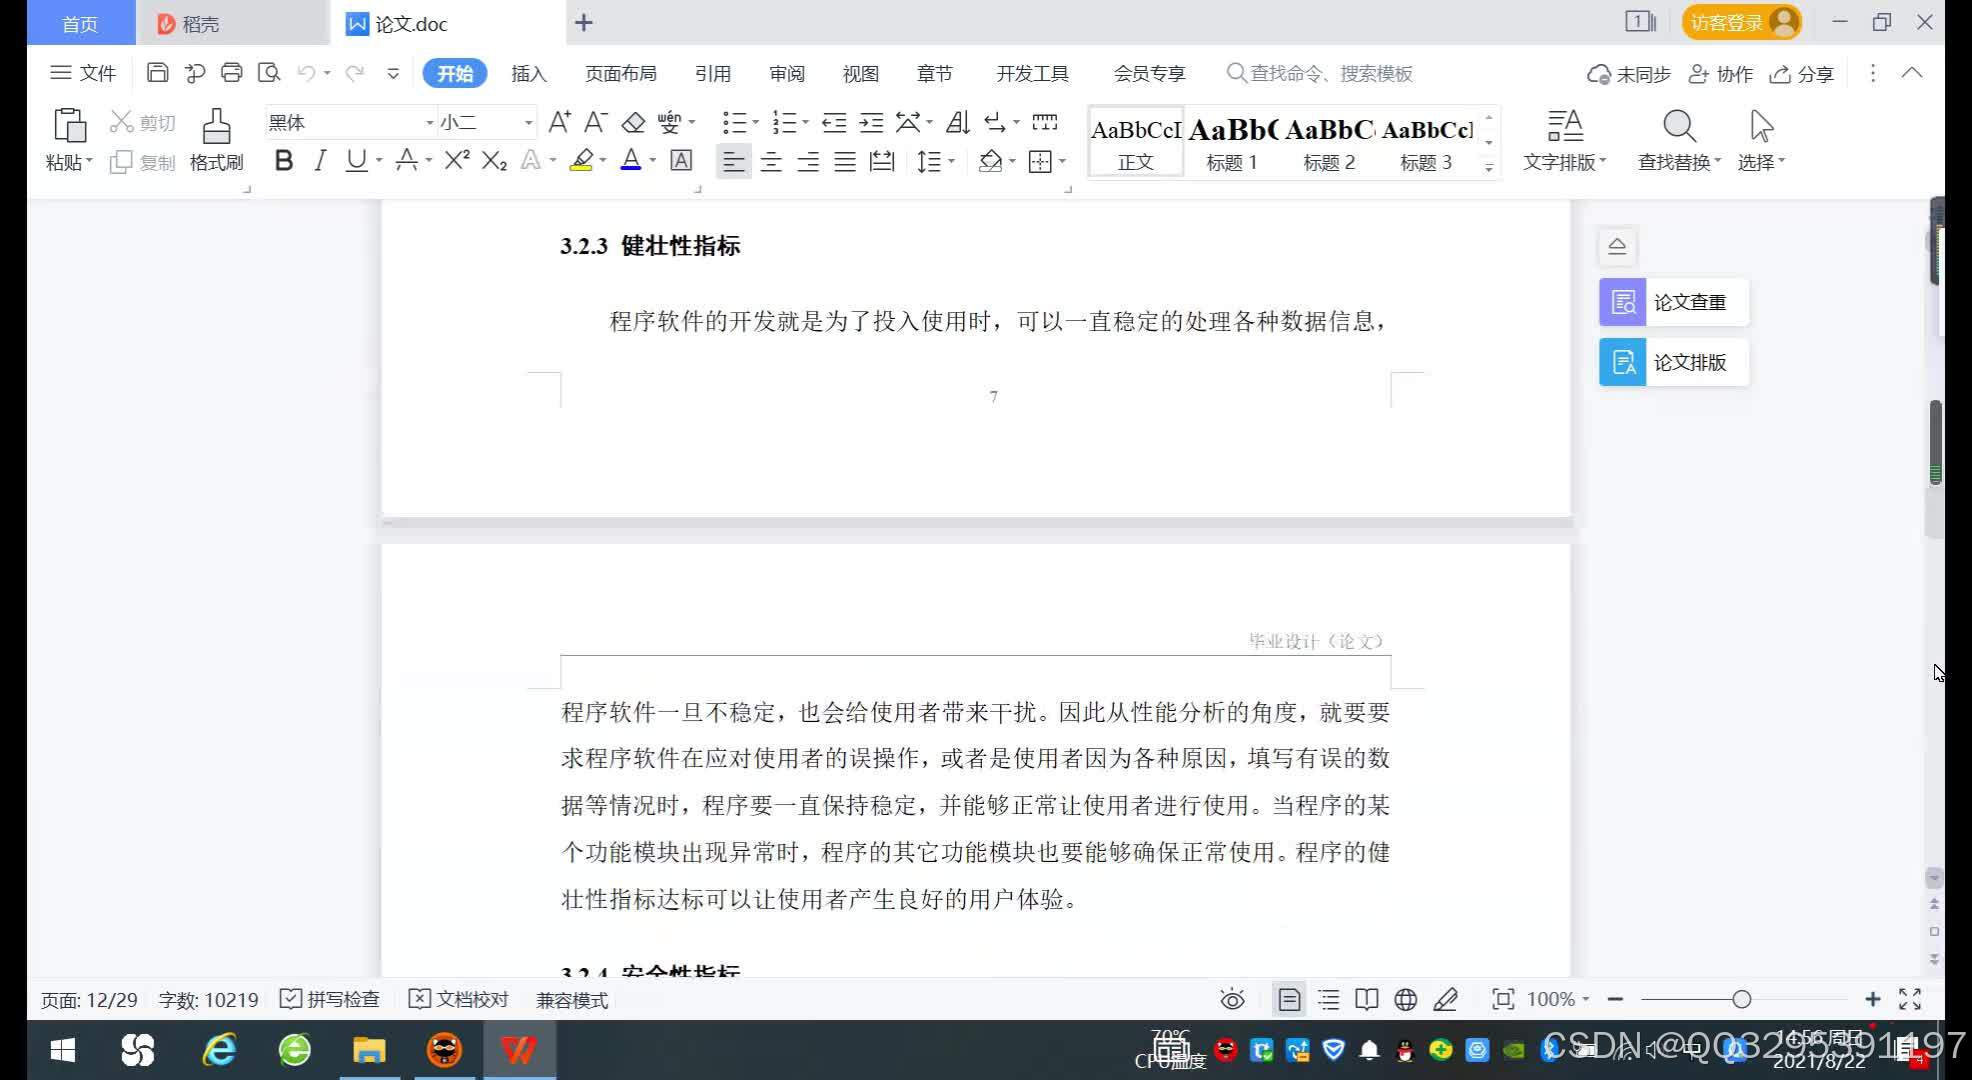Open new tab with plus button
The width and height of the screenshot is (1972, 1080).
tap(584, 22)
